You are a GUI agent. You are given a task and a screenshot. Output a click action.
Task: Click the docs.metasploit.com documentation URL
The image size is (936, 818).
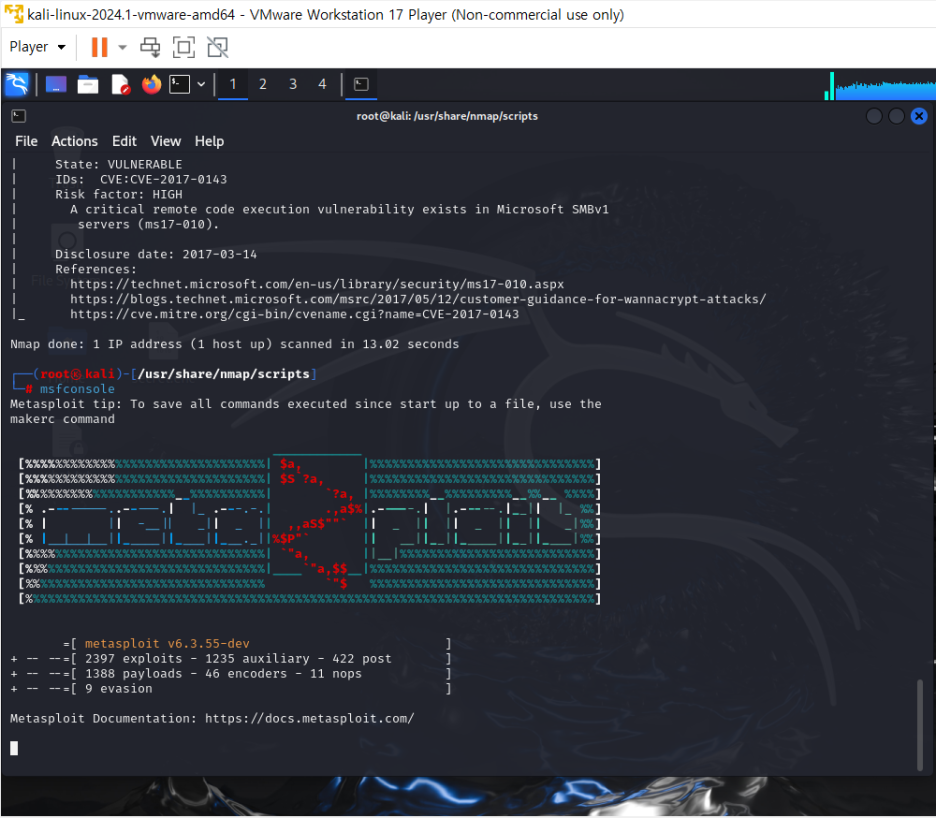[309, 718]
